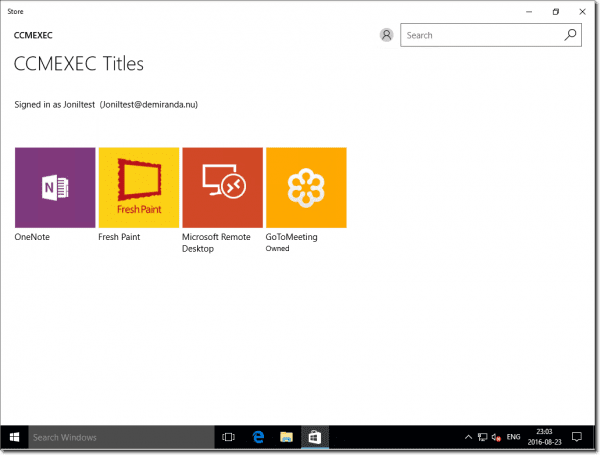Switch the ENG input language

pyautogui.click(x=514, y=437)
